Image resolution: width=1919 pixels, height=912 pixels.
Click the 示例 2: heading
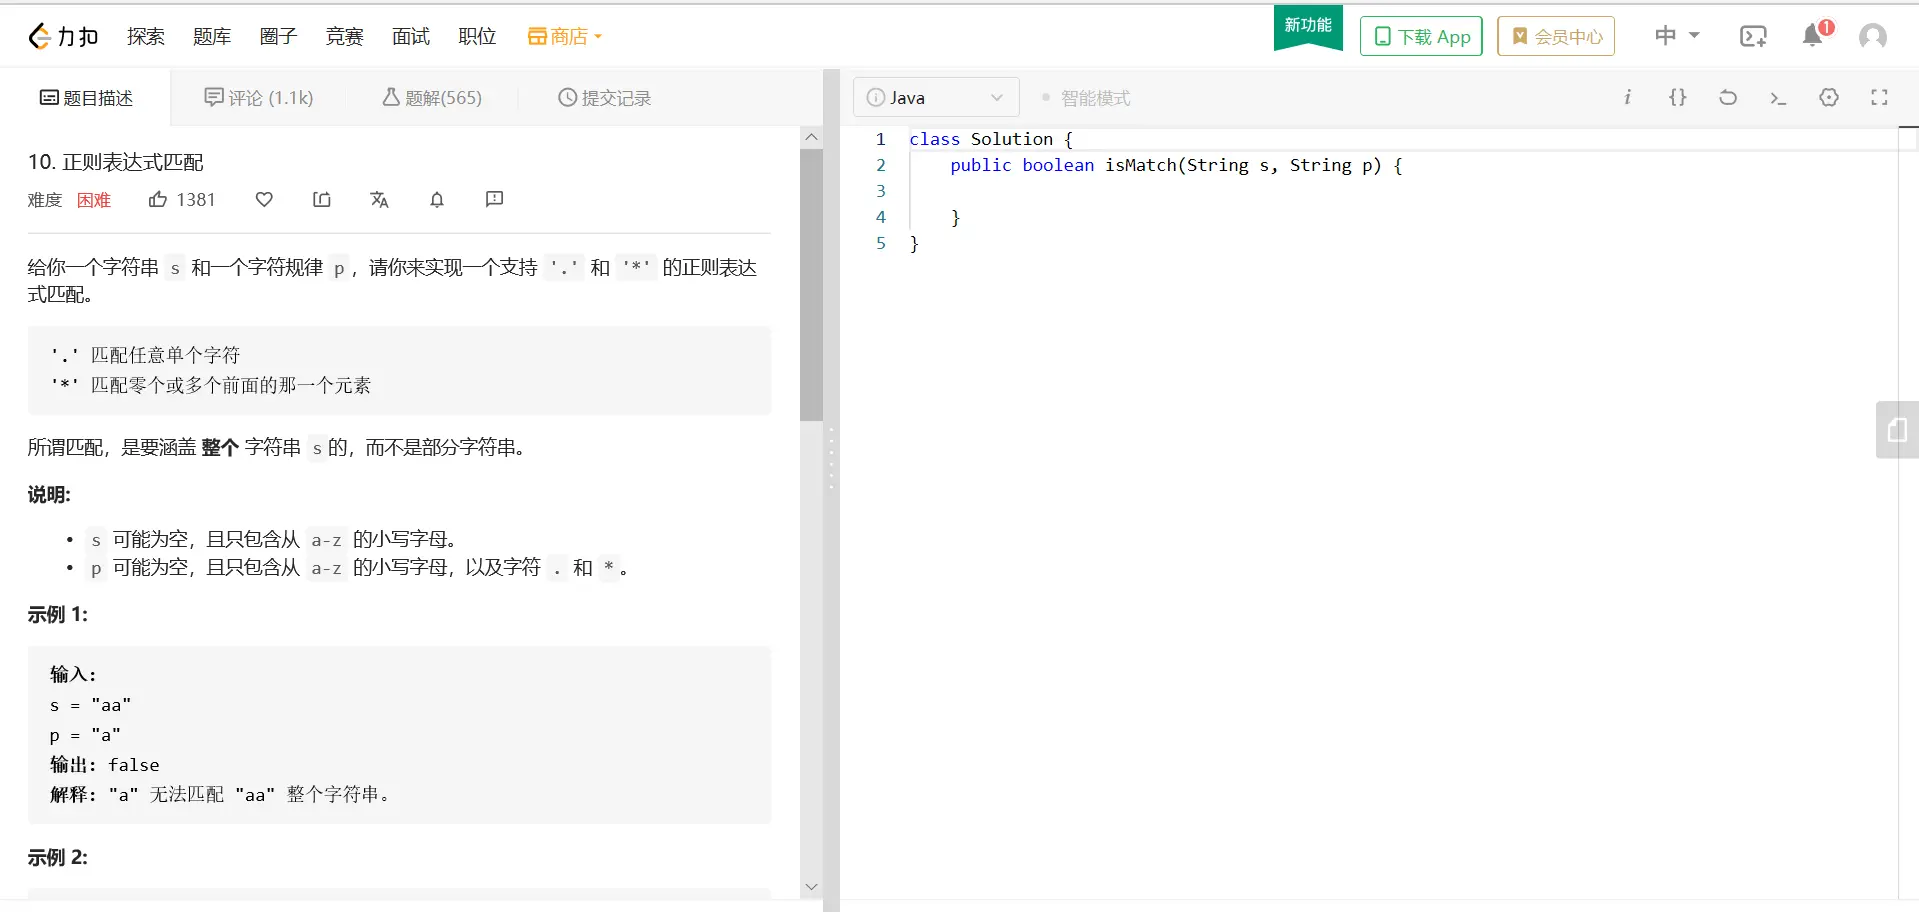click(x=58, y=858)
